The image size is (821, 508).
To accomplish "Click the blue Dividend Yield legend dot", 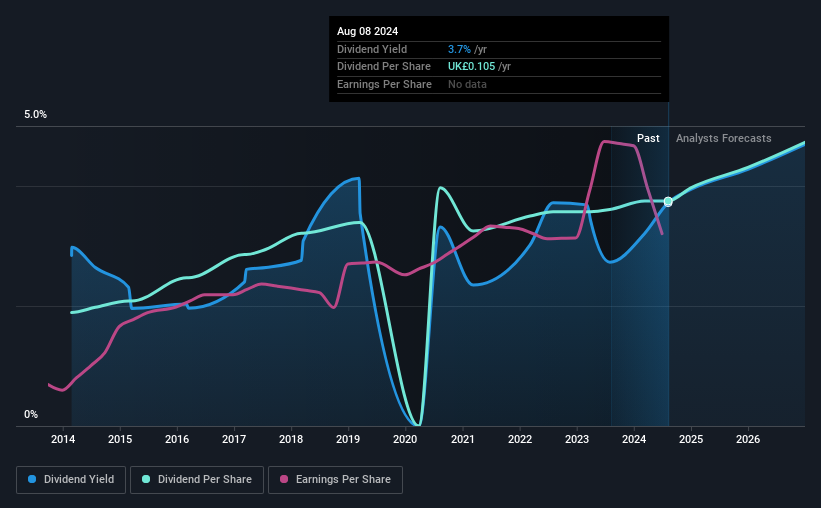I will 32,479.
